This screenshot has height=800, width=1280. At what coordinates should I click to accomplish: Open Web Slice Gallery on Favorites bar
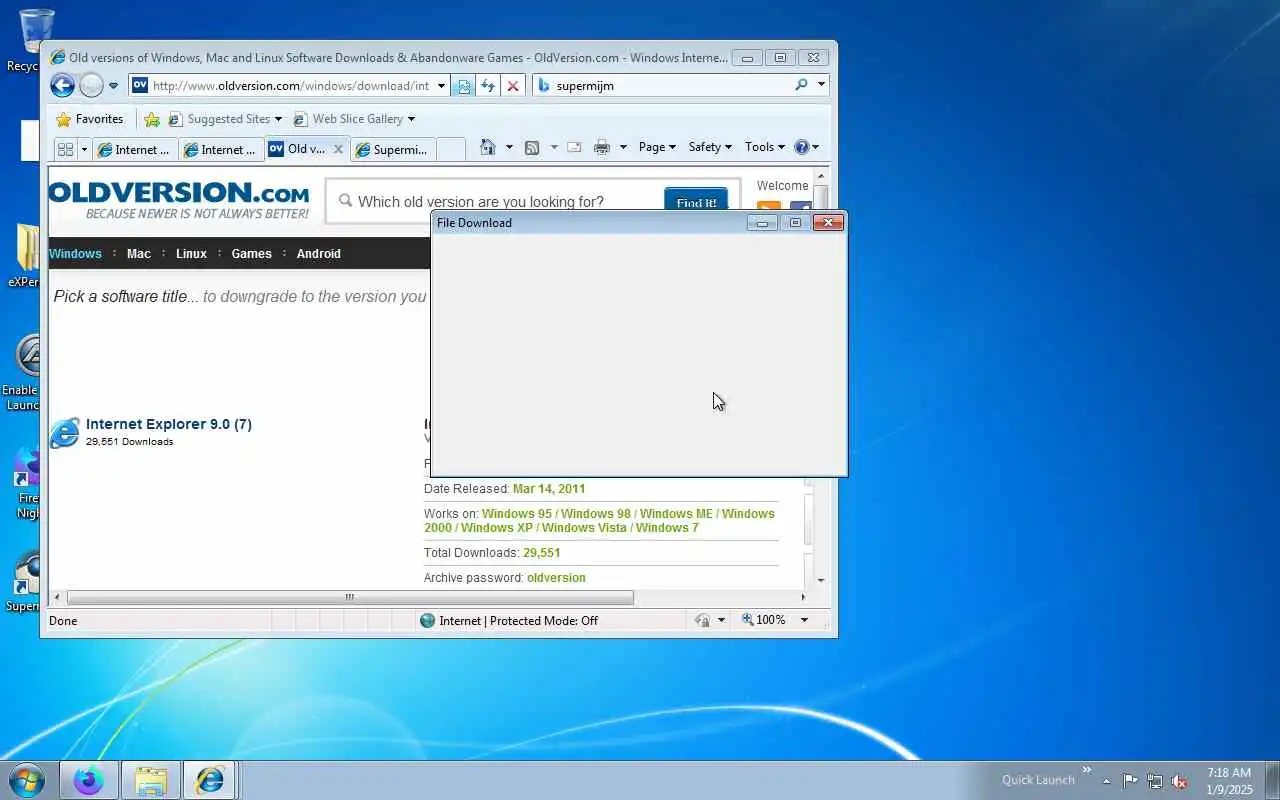[354, 119]
